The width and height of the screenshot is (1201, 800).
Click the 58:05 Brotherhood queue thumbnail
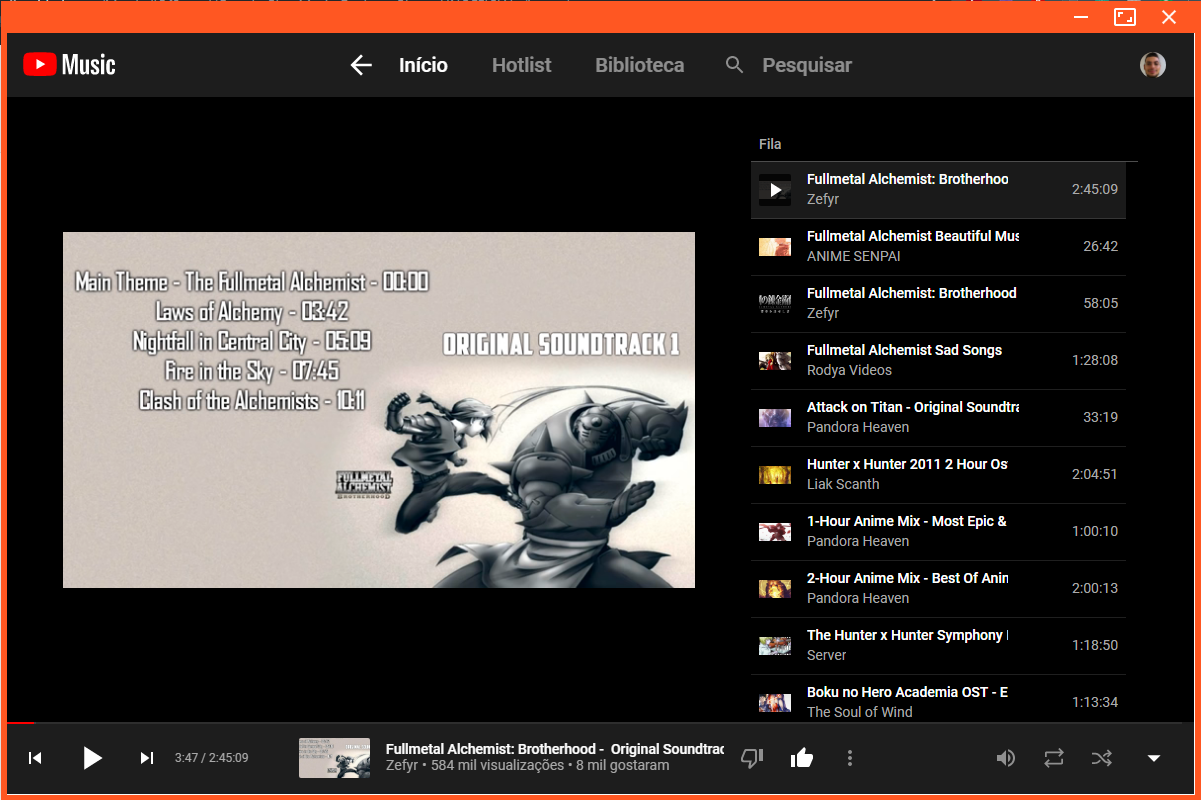point(775,304)
